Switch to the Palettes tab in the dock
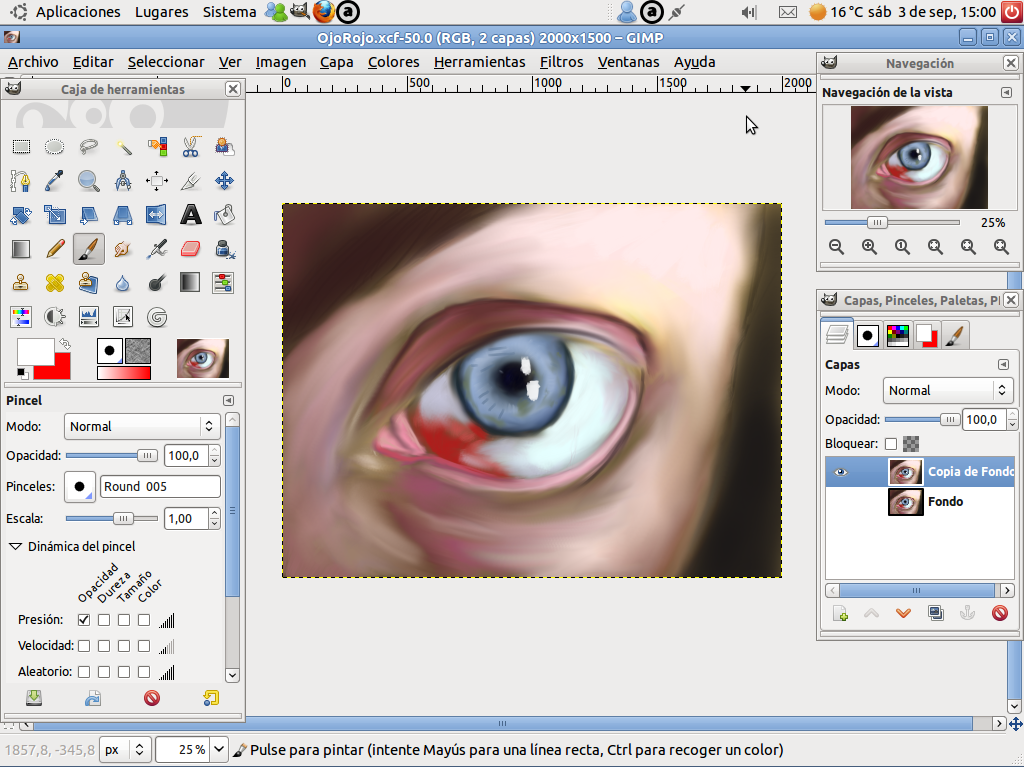The image size is (1024, 768). pyautogui.click(x=897, y=335)
